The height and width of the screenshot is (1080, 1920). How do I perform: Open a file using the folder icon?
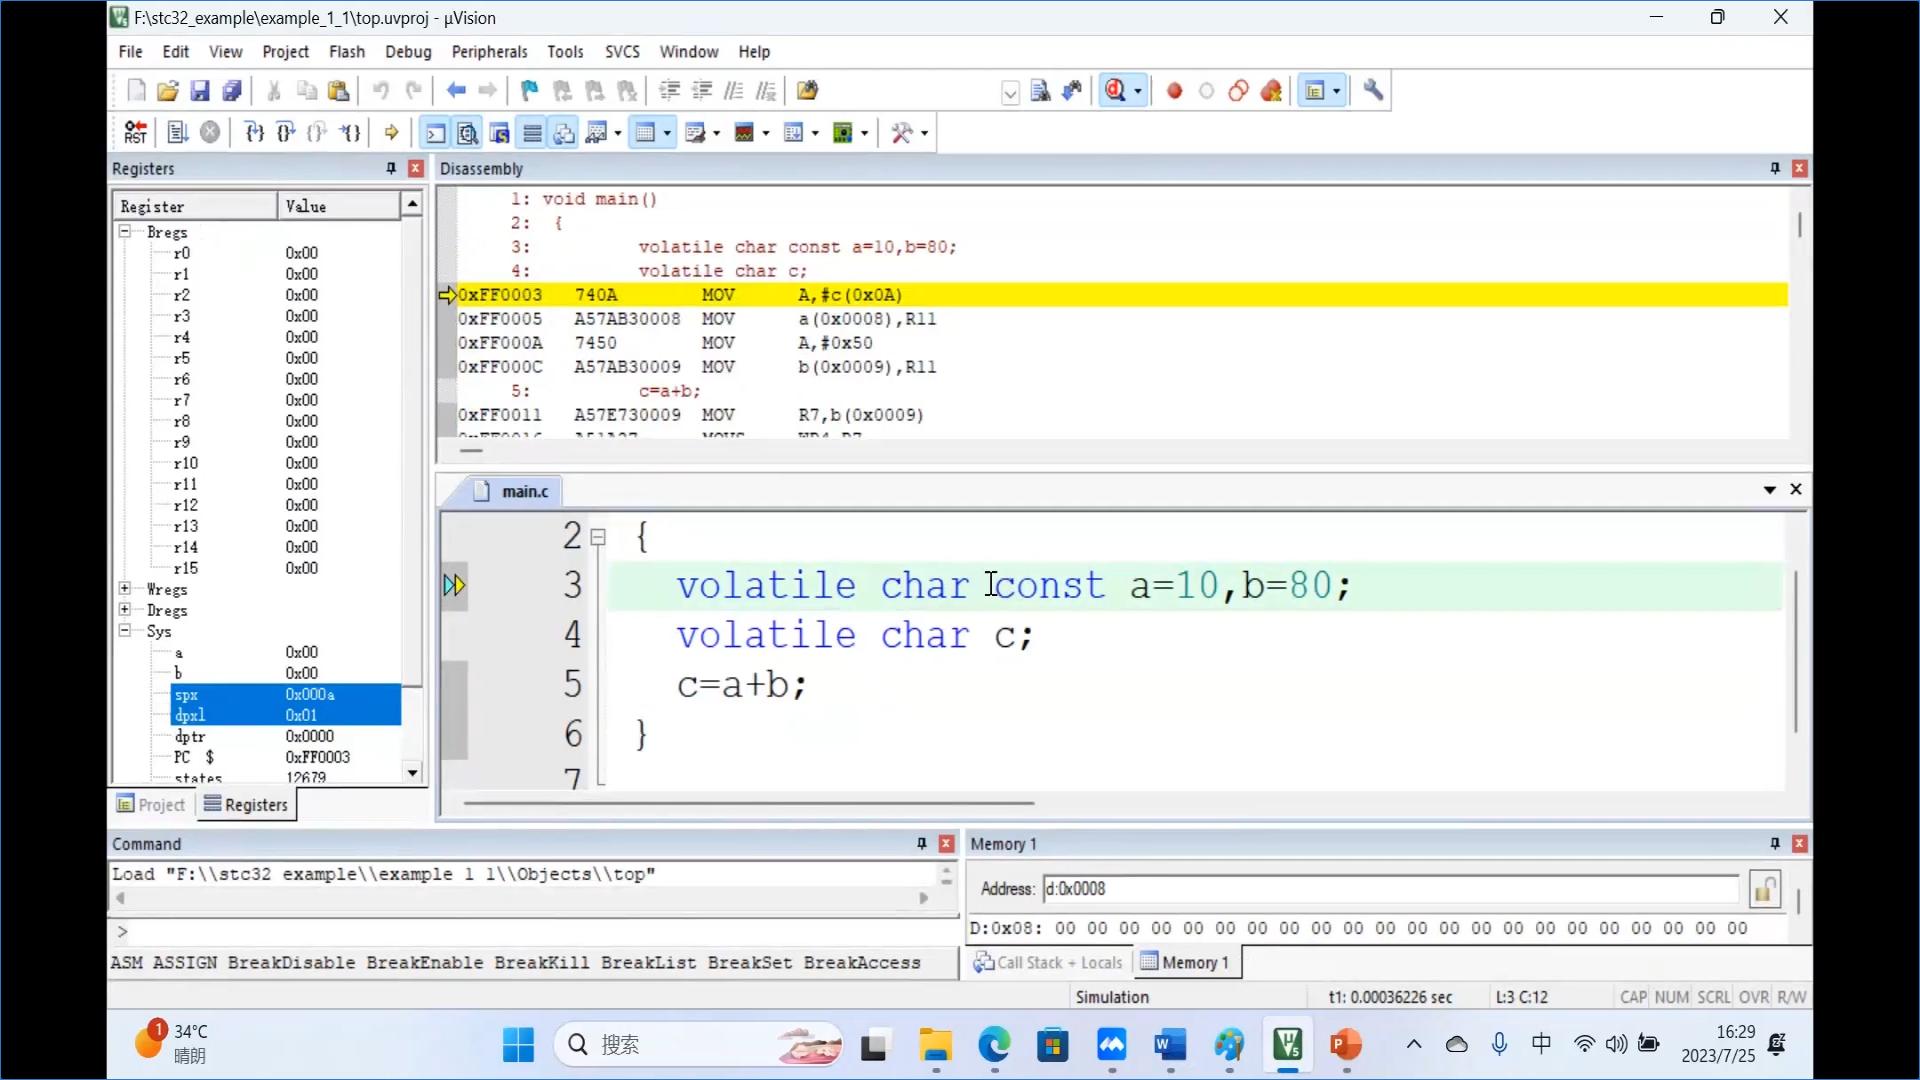[168, 91]
